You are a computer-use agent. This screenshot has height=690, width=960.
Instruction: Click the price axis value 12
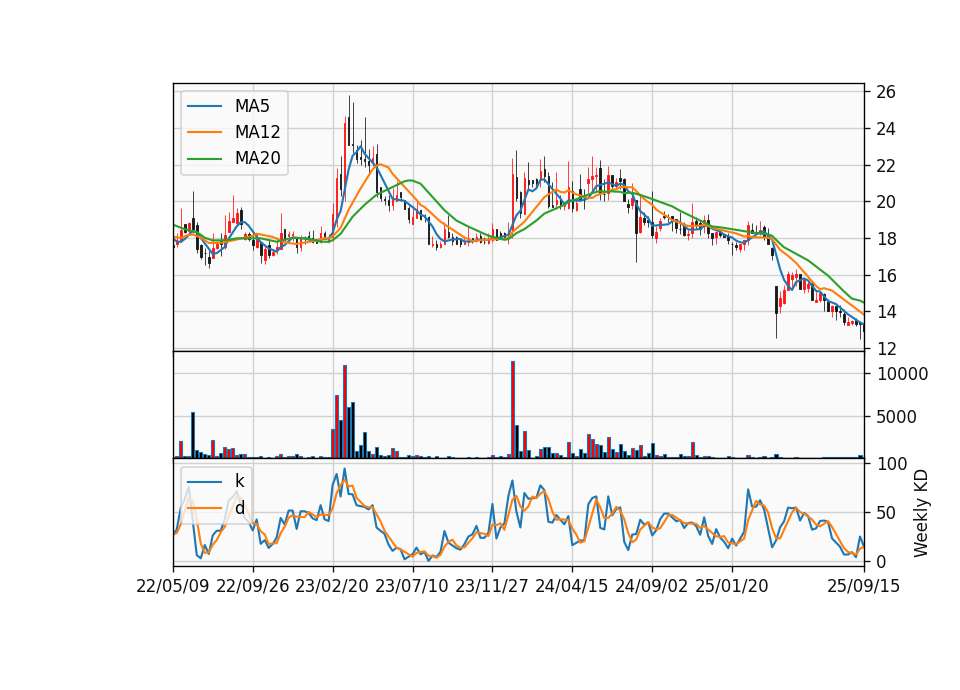[886, 349]
